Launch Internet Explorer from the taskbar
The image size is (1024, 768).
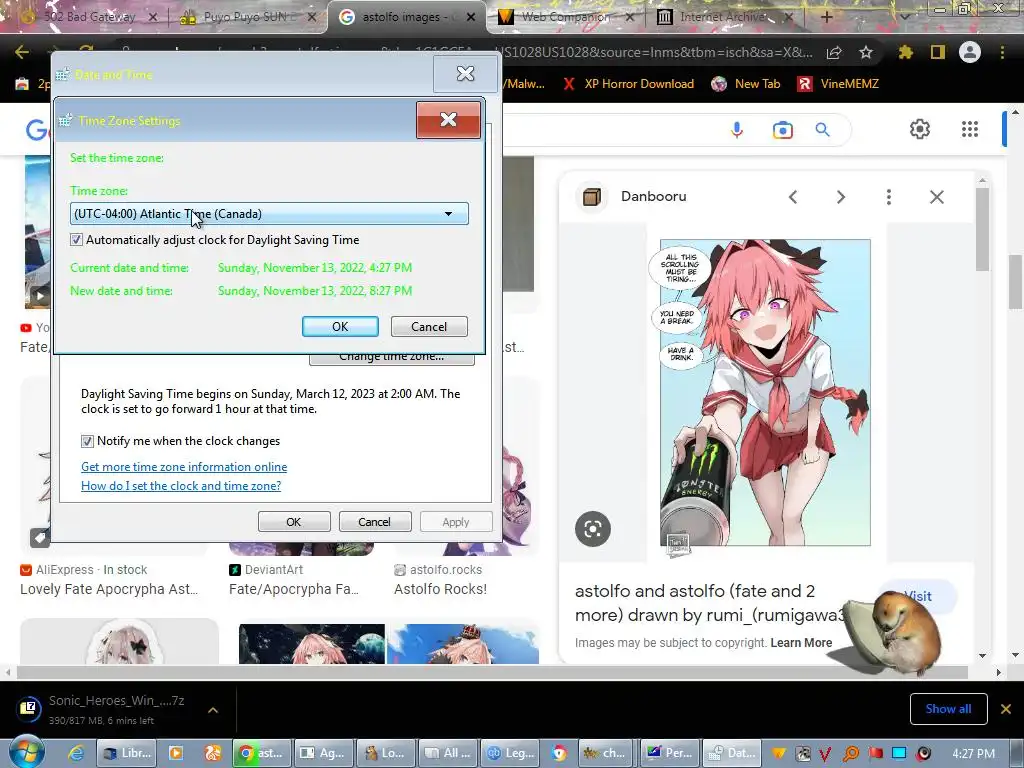click(x=76, y=753)
